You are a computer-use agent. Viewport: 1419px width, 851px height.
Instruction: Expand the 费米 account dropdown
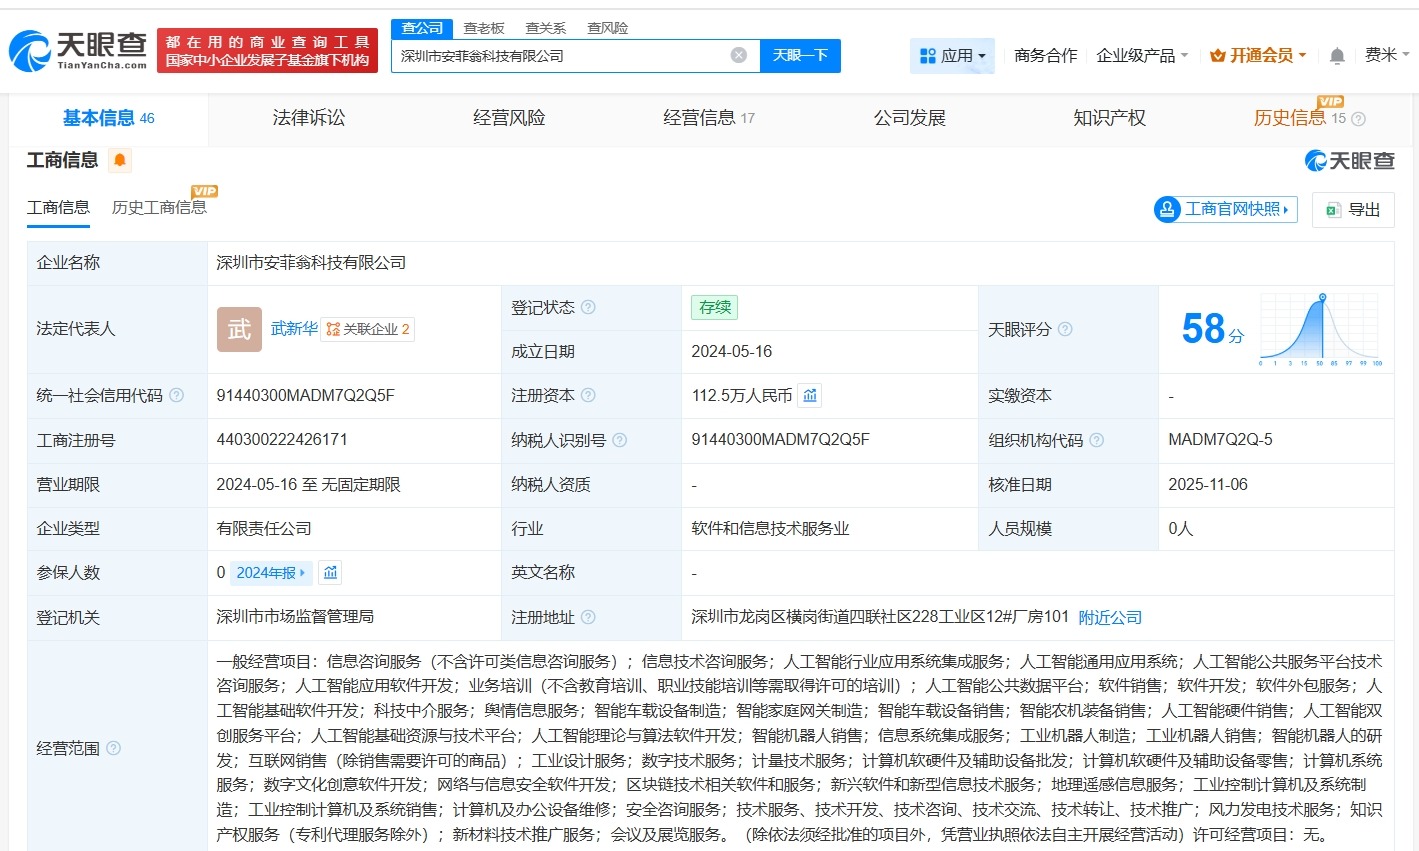[x=1386, y=55]
